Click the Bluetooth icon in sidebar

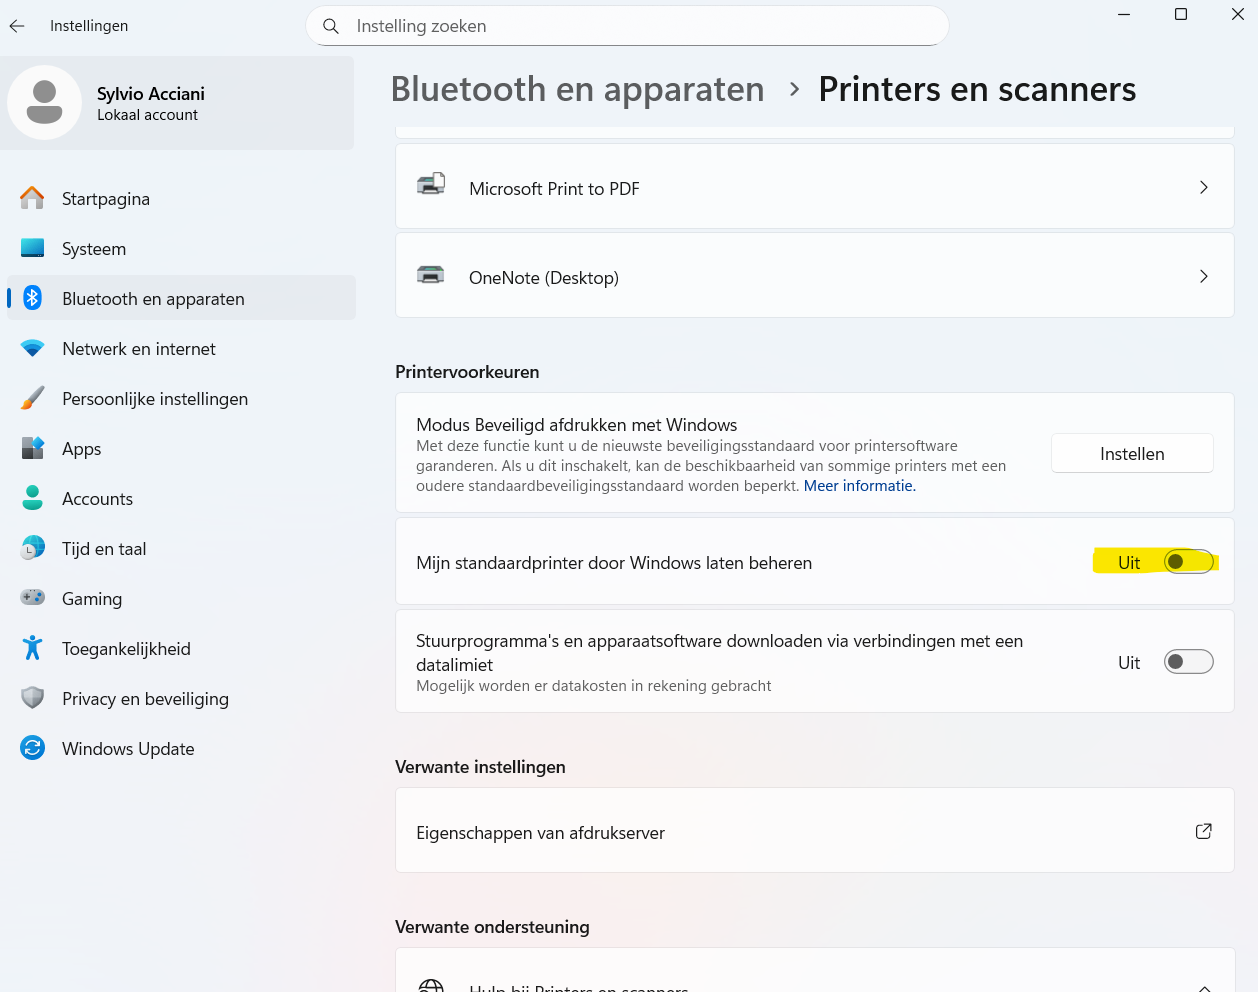[32, 298]
